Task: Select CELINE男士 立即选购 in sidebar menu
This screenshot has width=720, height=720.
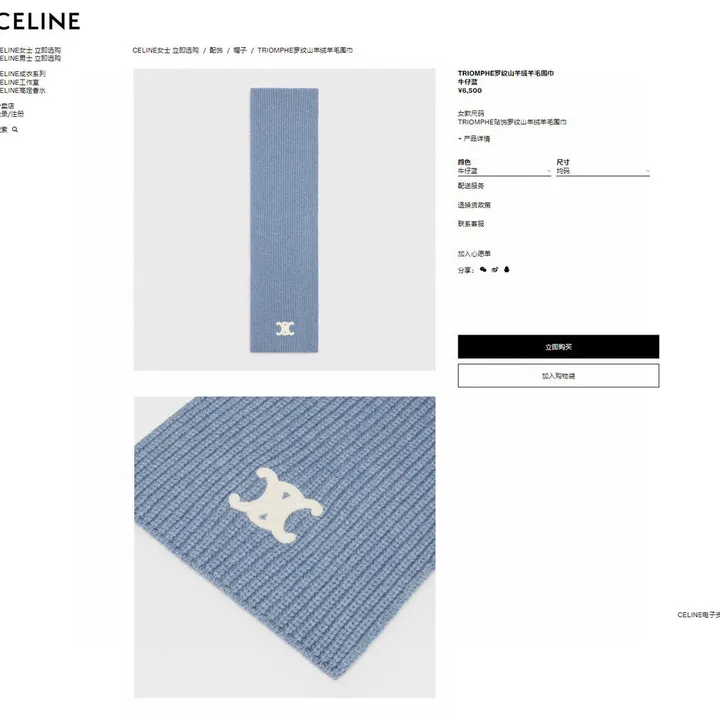Action: coord(30,58)
